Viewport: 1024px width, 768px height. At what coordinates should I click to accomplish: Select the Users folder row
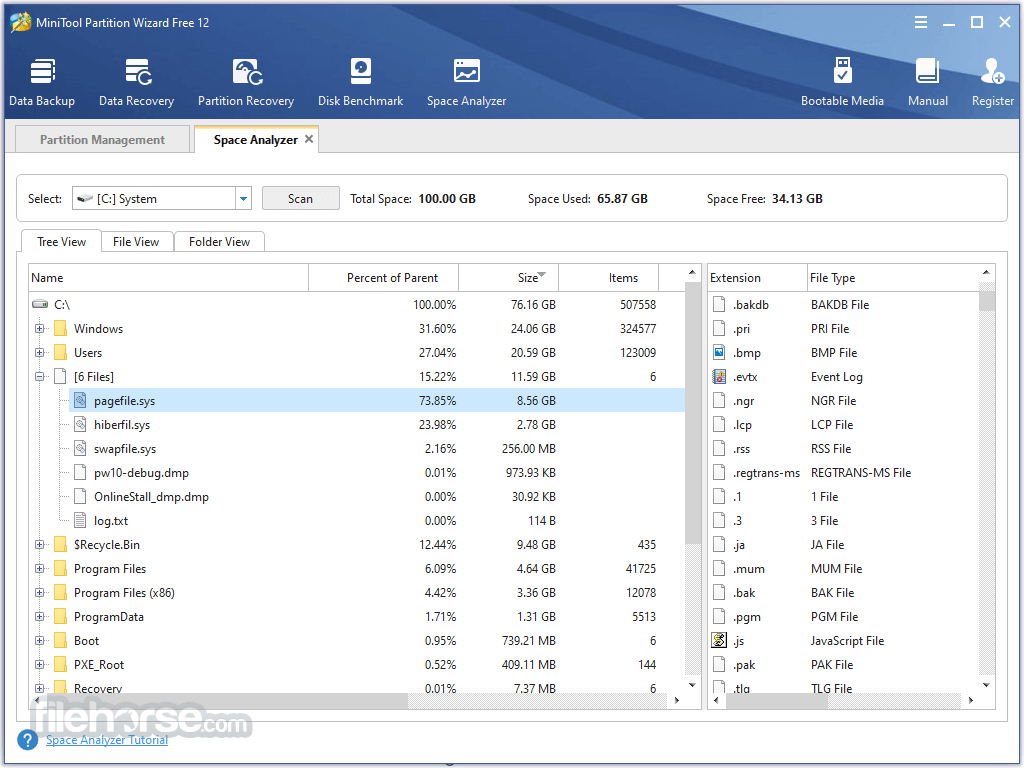click(x=358, y=353)
